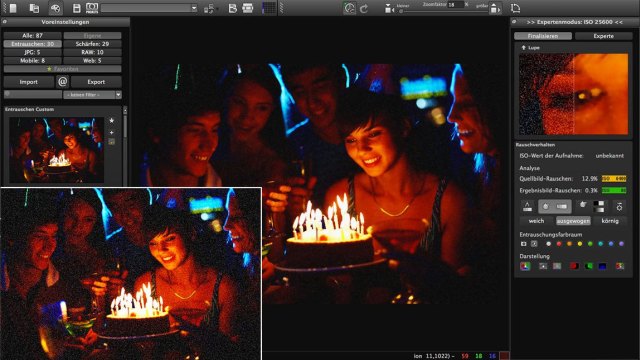
Task: Click the small yellow icon under preset plus
Action: [x=111, y=142]
